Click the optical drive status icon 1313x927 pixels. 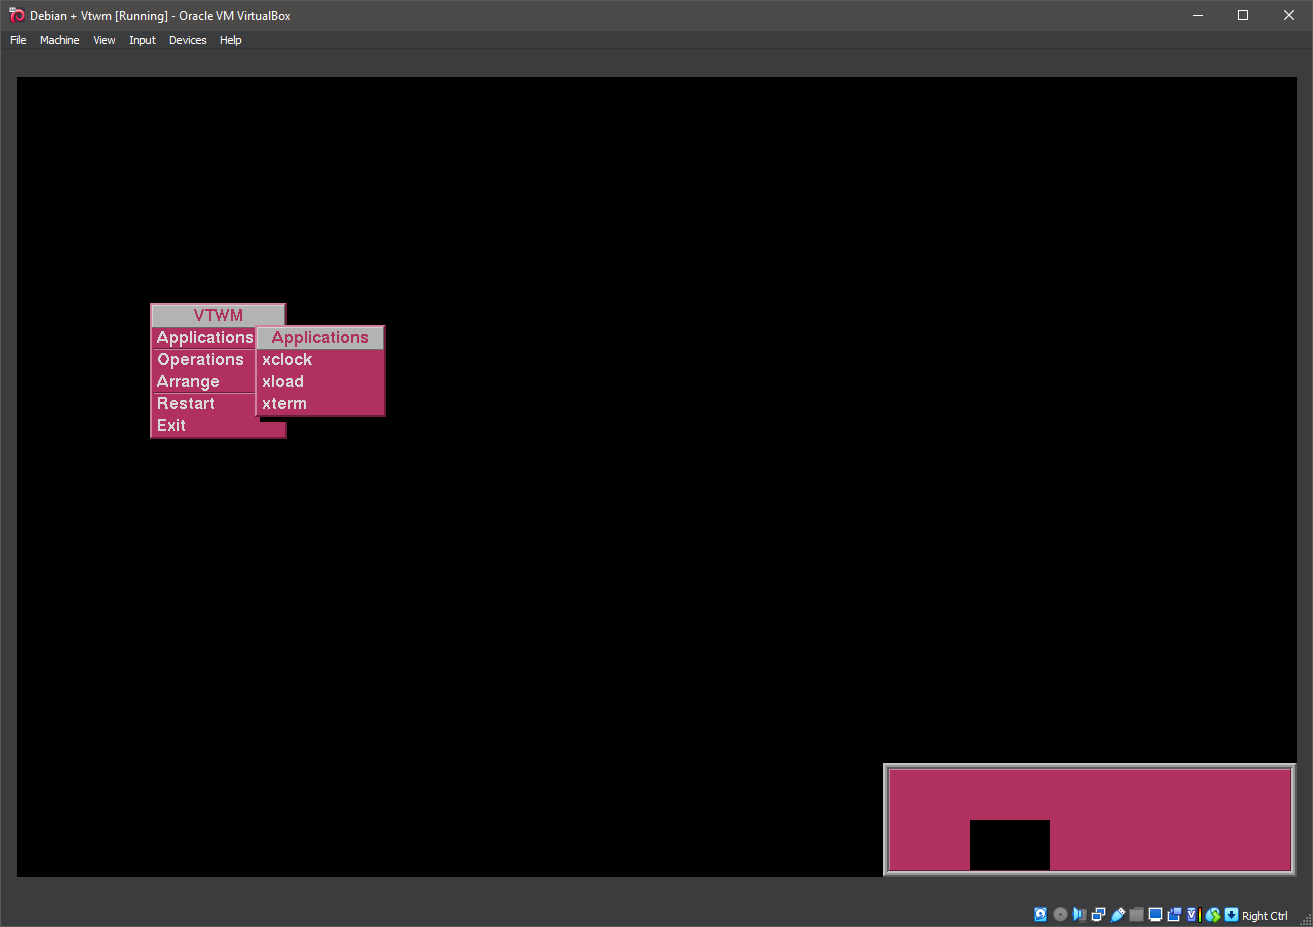tap(1059, 914)
